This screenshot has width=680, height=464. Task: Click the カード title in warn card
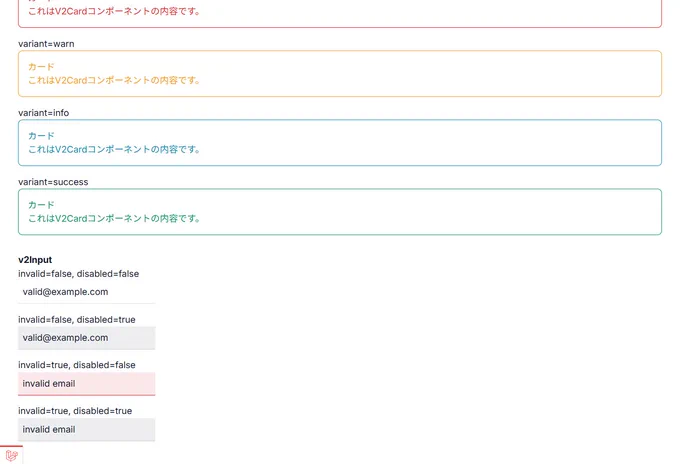[x=41, y=67]
